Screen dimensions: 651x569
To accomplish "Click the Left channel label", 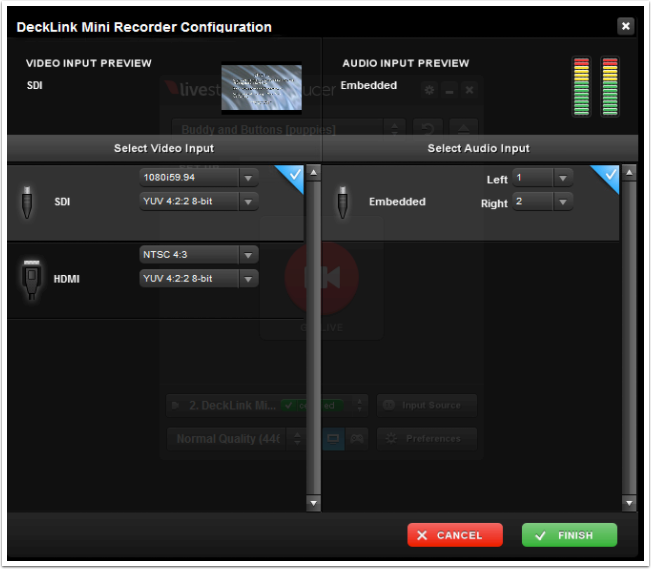I will click(497, 180).
